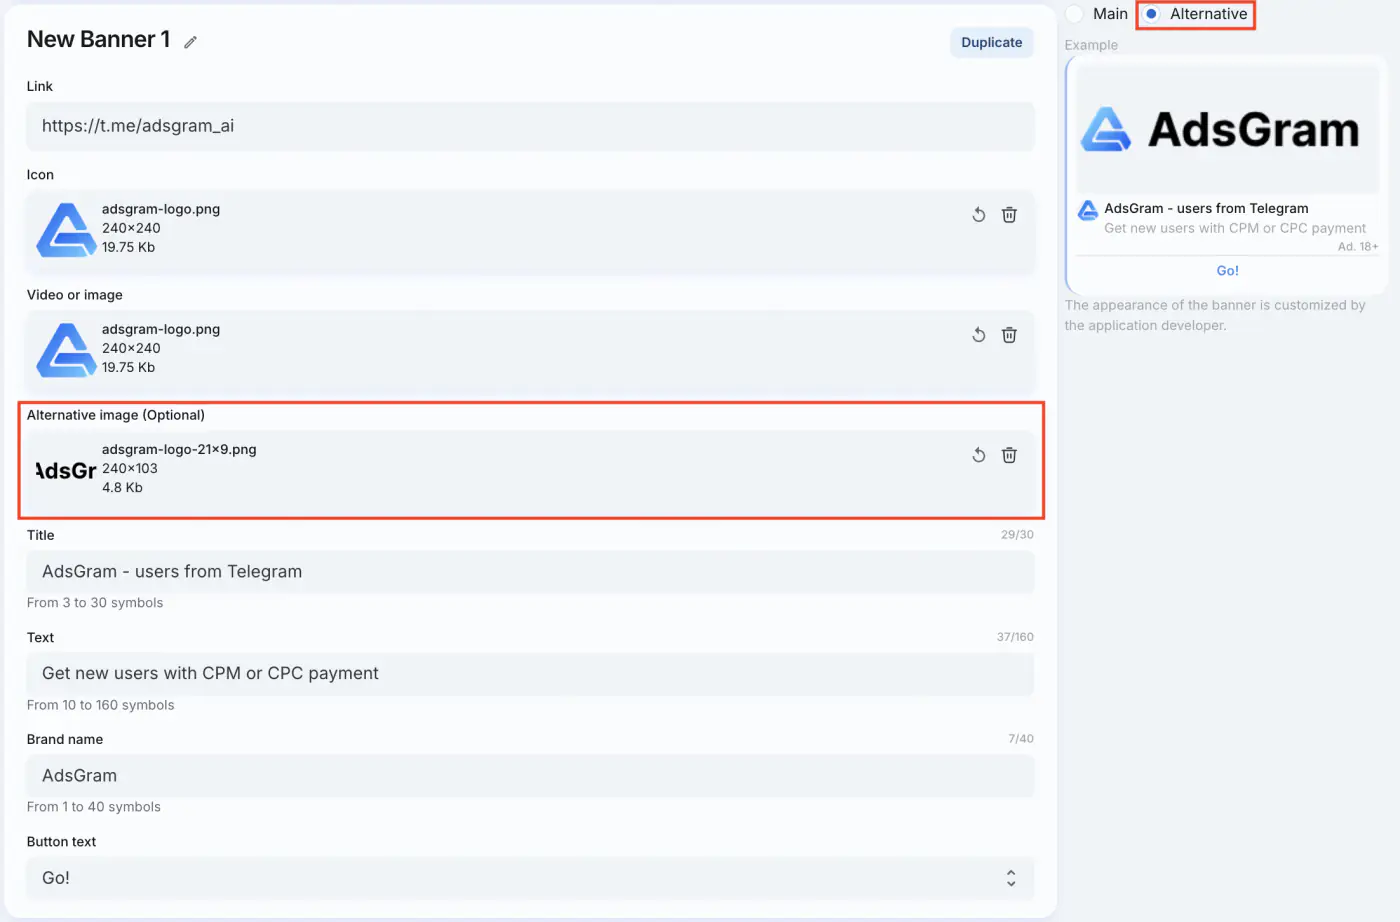Click the Go! button in the preview
The image size is (1400, 922).
coord(1227,271)
